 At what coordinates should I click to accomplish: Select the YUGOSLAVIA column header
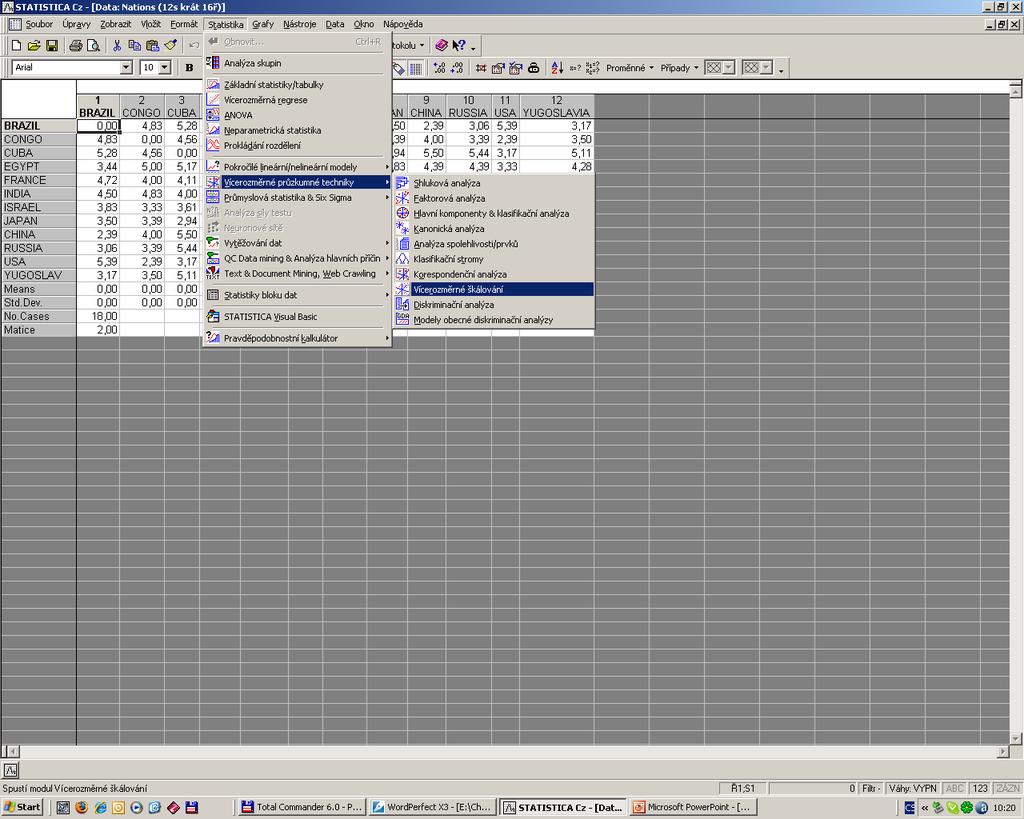coord(556,106)
